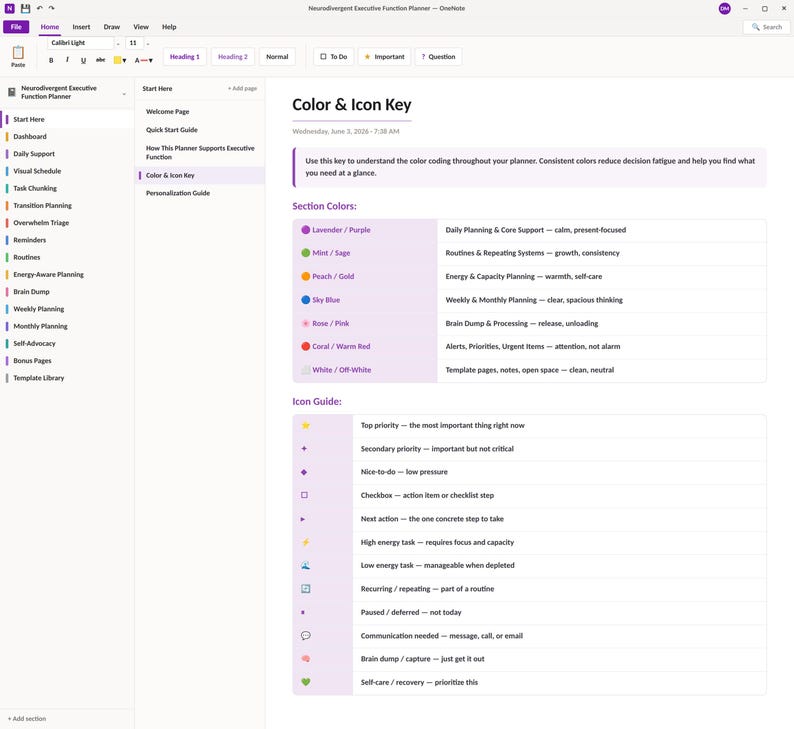Open the File menu
Image resolution: width=794 pixels, height=729 pixels.
tap(16, 27)
